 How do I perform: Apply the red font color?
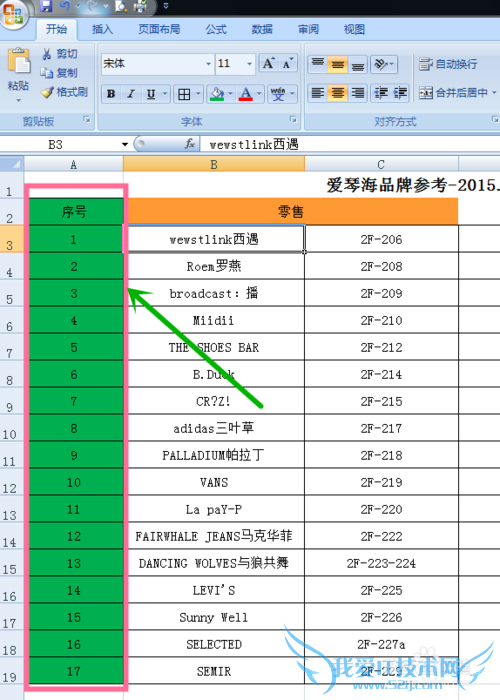point(246,94)
